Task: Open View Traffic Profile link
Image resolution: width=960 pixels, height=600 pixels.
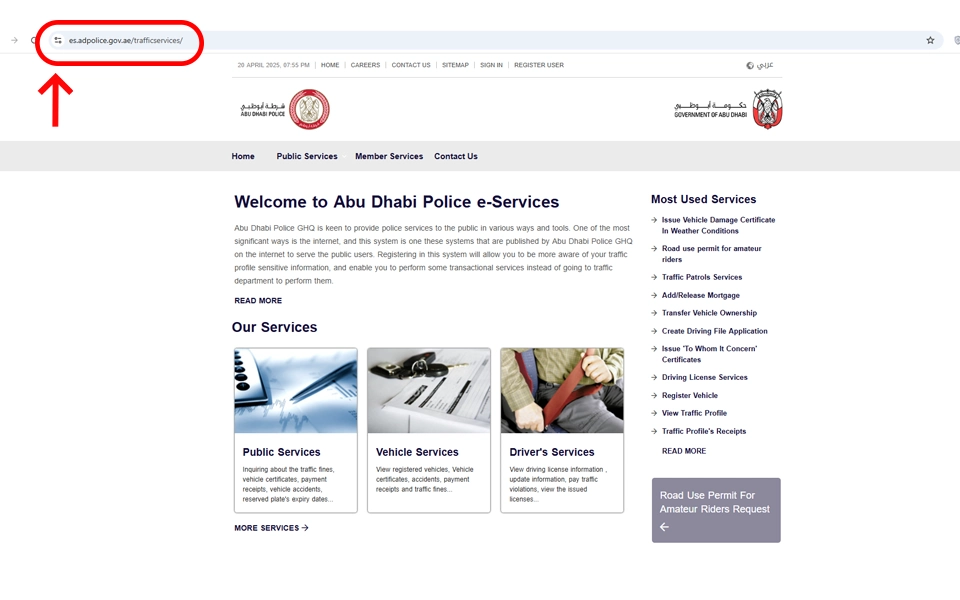Action: pyautogui.click(x=694, y=413)
